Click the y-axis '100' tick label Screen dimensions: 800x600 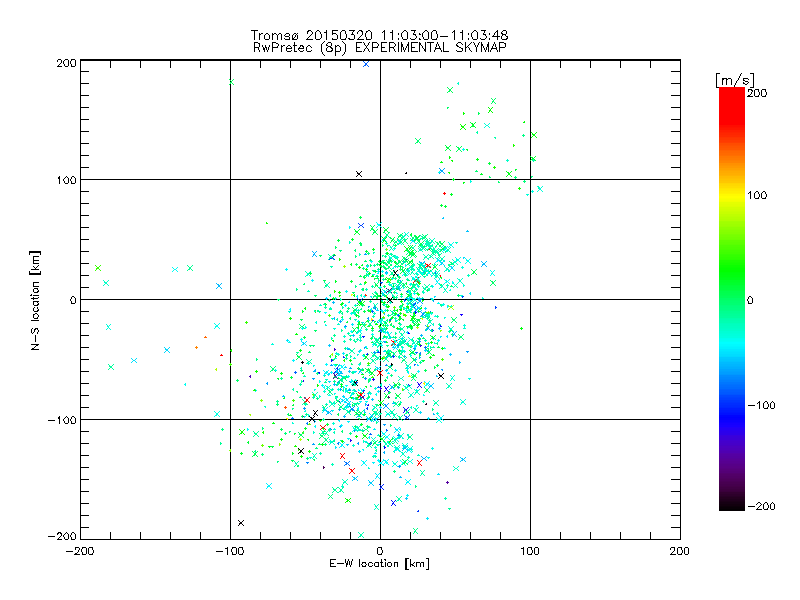(x=67, y=180)
